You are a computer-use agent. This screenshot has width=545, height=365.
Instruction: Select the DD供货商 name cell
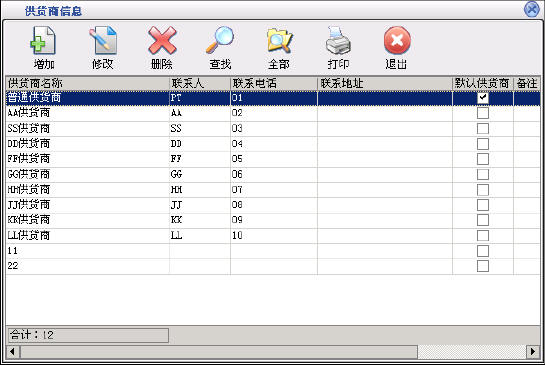point(88,144)
